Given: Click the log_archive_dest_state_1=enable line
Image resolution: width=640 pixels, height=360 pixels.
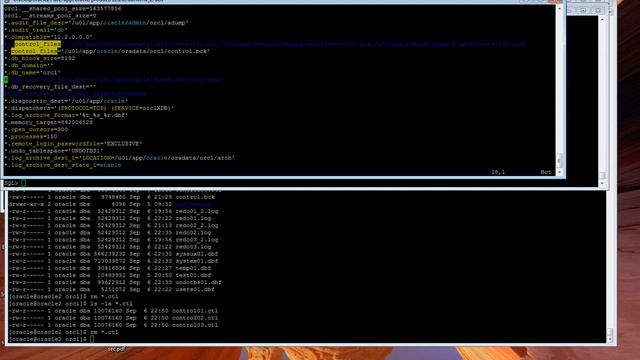Looking at the screenshot, I should 63,165.
